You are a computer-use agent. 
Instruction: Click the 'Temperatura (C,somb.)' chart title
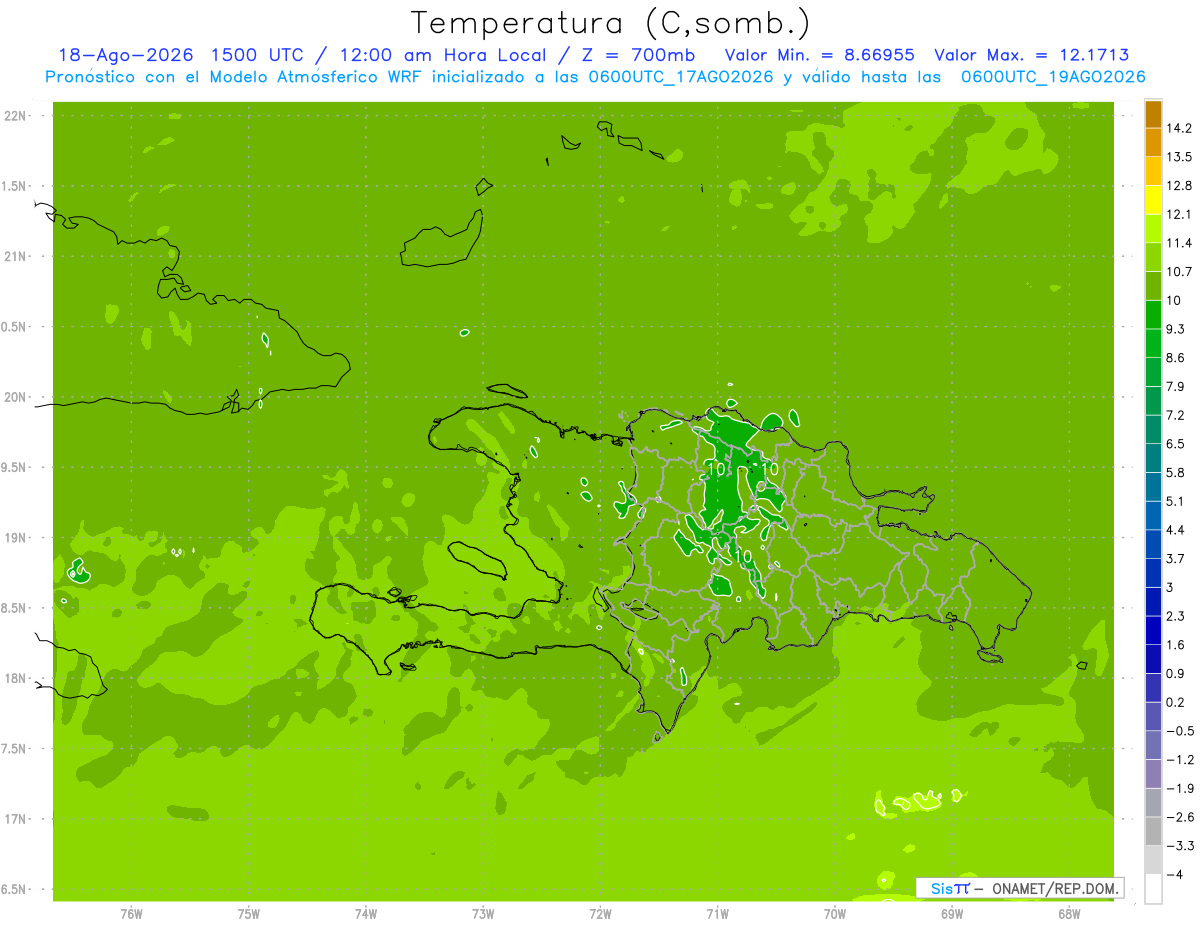(x=611, y=23)
